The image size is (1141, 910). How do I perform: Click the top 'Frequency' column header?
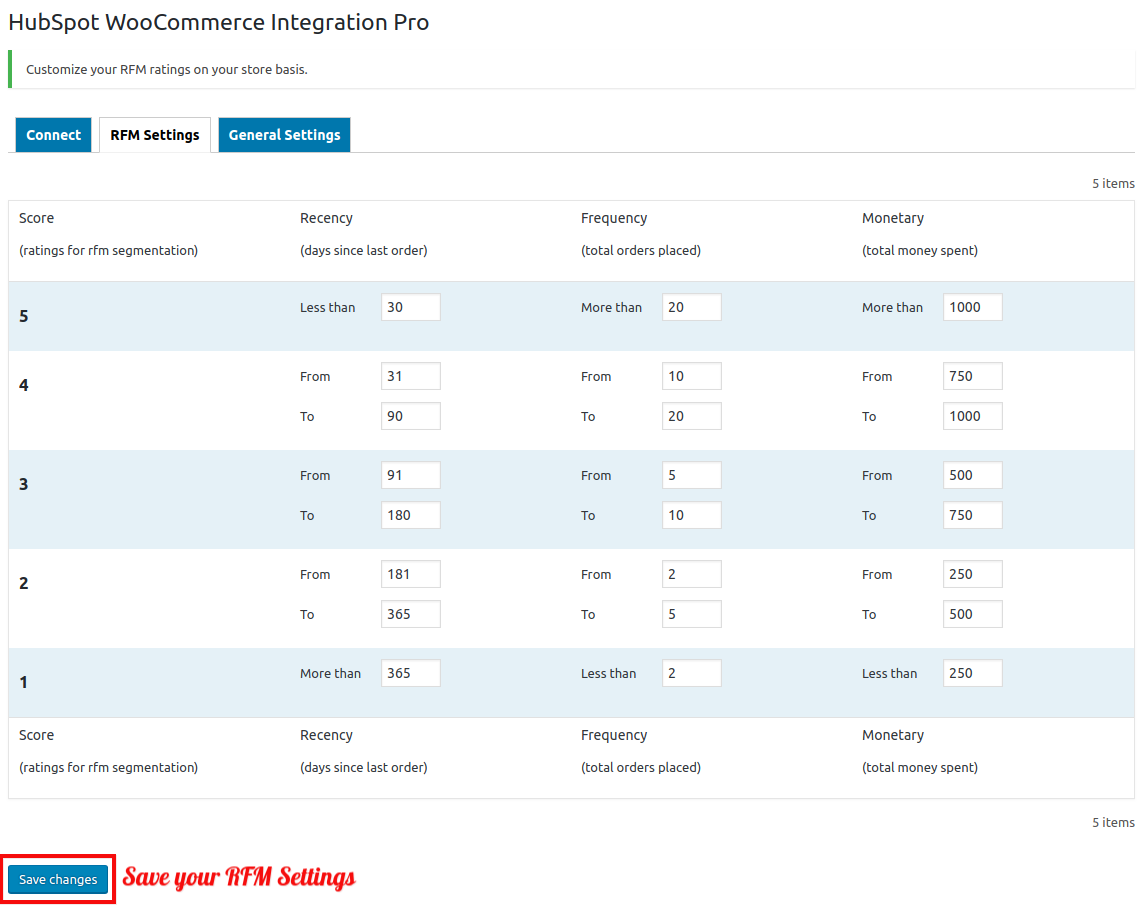pyautogui.click(x=613, y=218)
